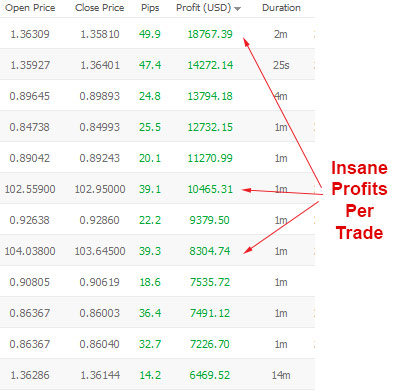Click the pips value 39.1
This screenshot has height=391, width=400.
[150, 189]
